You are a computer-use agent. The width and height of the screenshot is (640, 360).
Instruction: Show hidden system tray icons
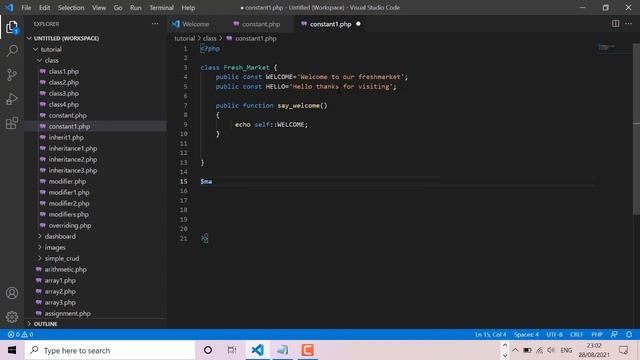(x=515, y=350)
